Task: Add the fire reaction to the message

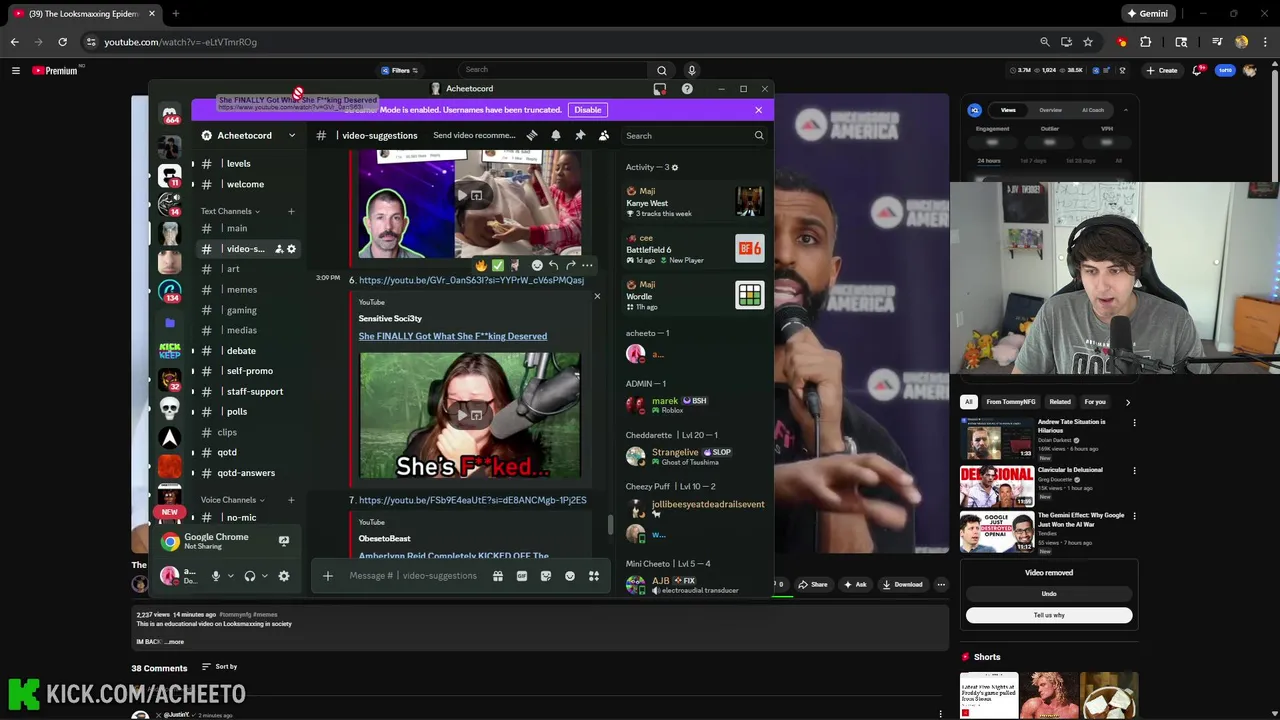Action: (x=481, y=265)
